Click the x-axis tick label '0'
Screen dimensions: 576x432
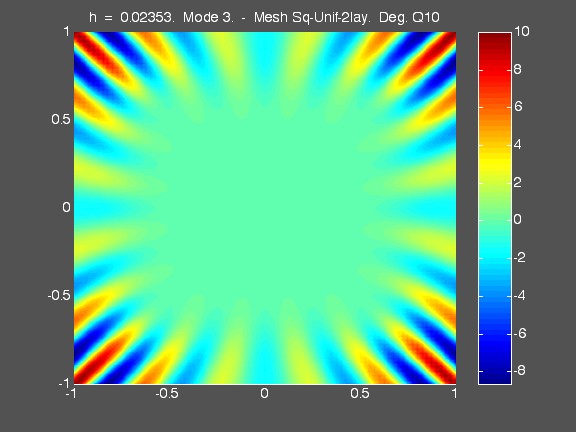click(x=264, y=394)
